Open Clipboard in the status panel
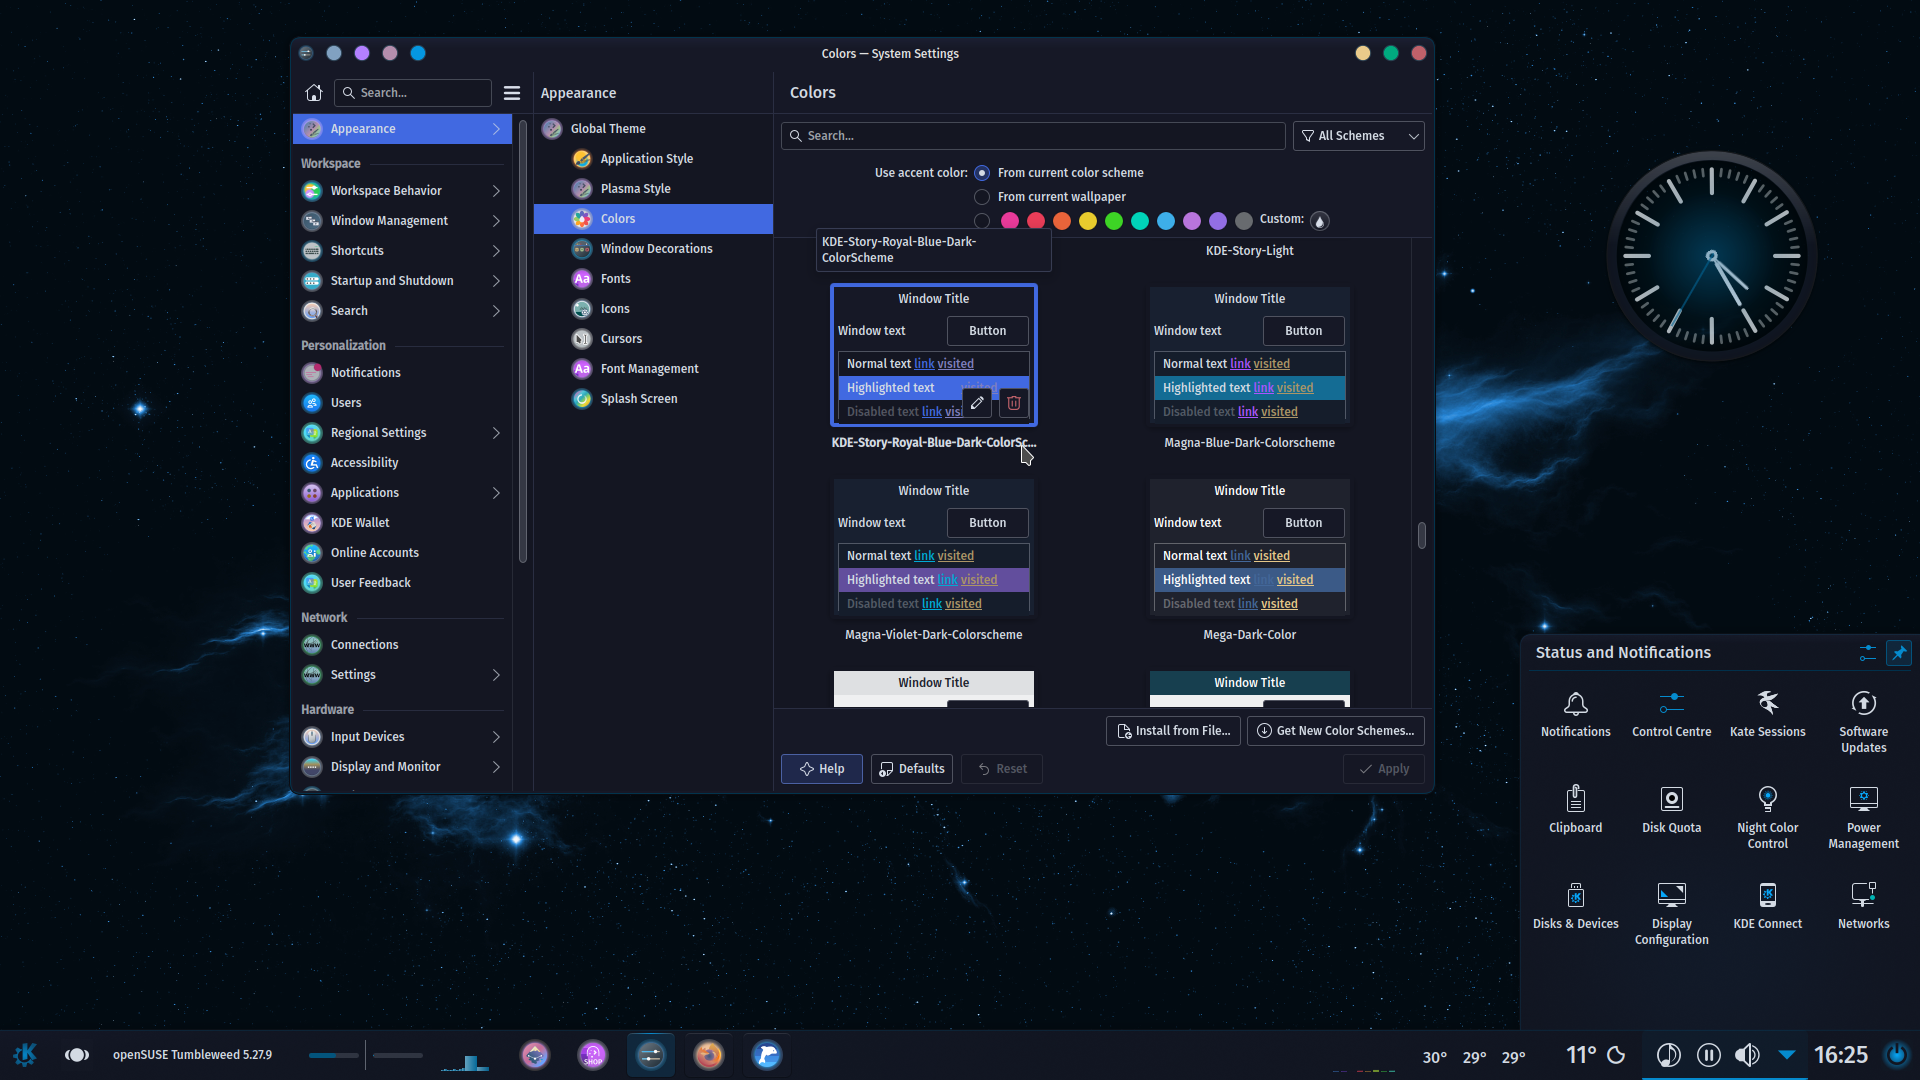The width and height of the screenshot is (1920, 1080). click(1576, 810)
